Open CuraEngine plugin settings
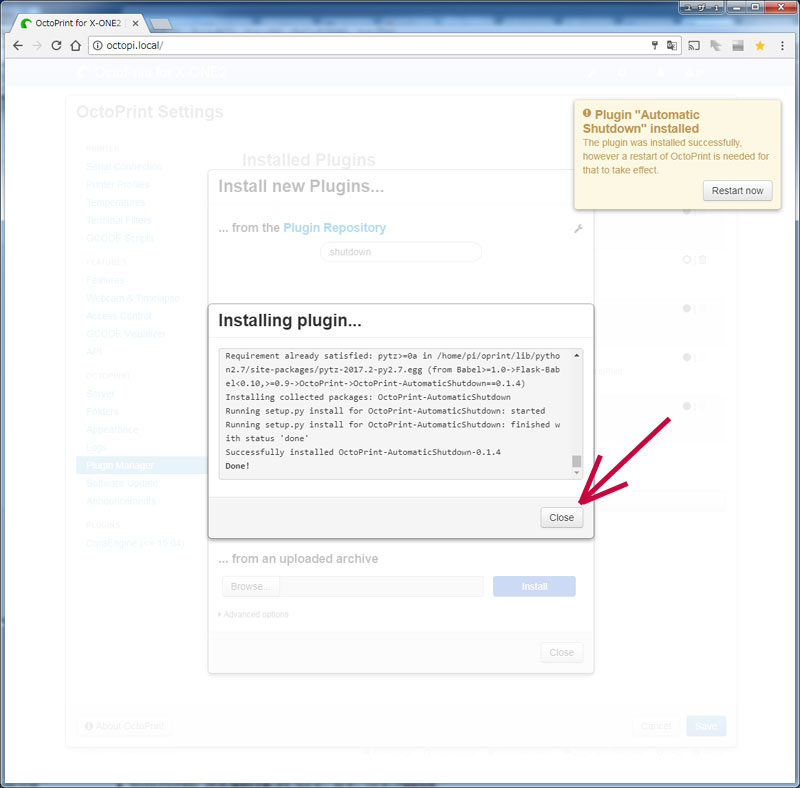This screenshot has height=788, width=800. click(x=135, y=543)
